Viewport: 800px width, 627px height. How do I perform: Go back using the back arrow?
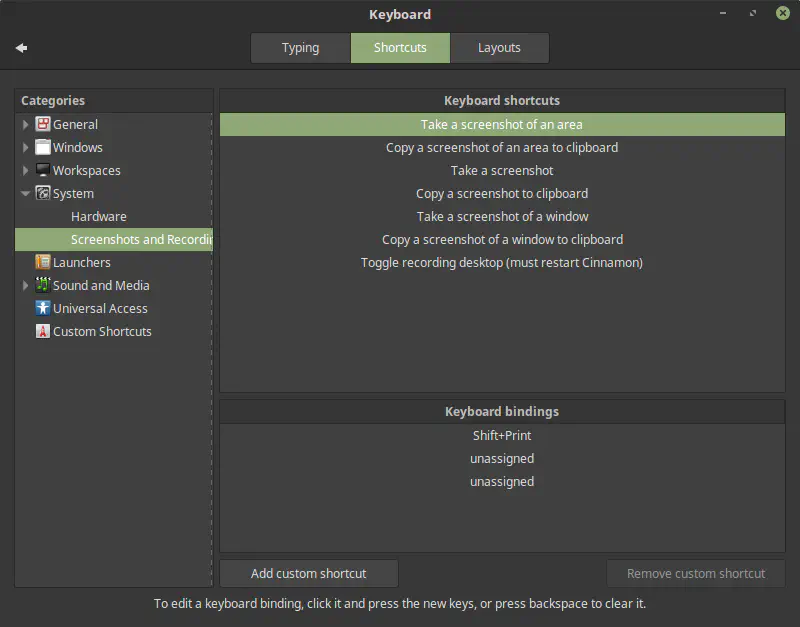(21, 48)
